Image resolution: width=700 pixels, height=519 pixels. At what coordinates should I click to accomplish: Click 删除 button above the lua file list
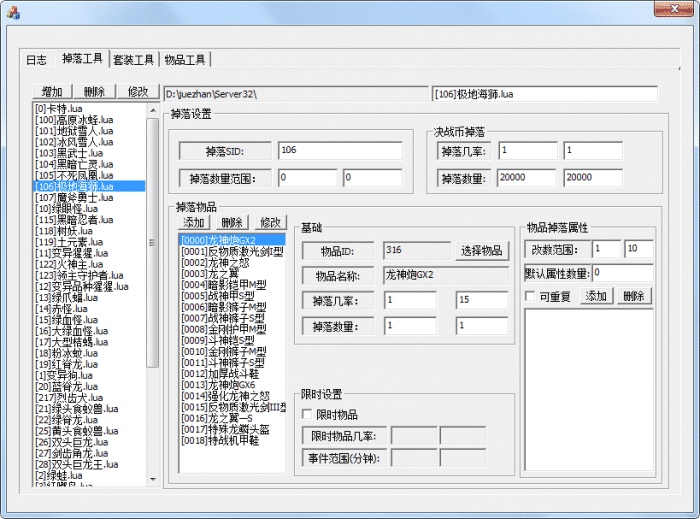94,92
